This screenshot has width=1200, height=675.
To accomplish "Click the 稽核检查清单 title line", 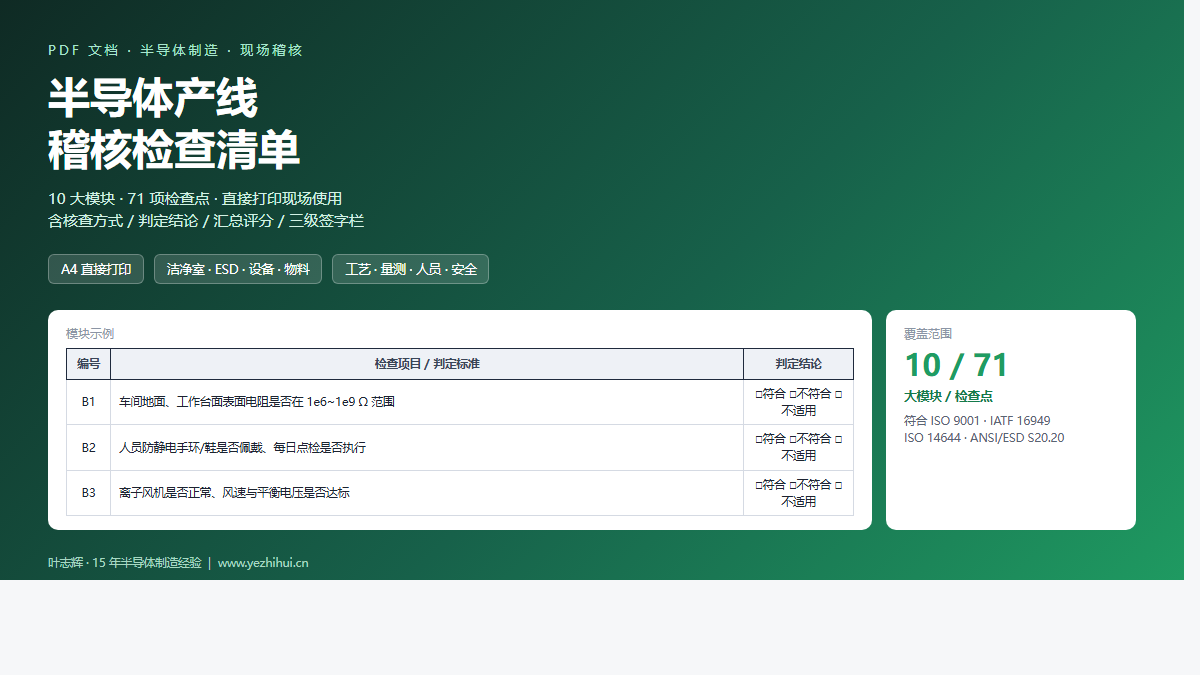I will (x=174, y=150).
